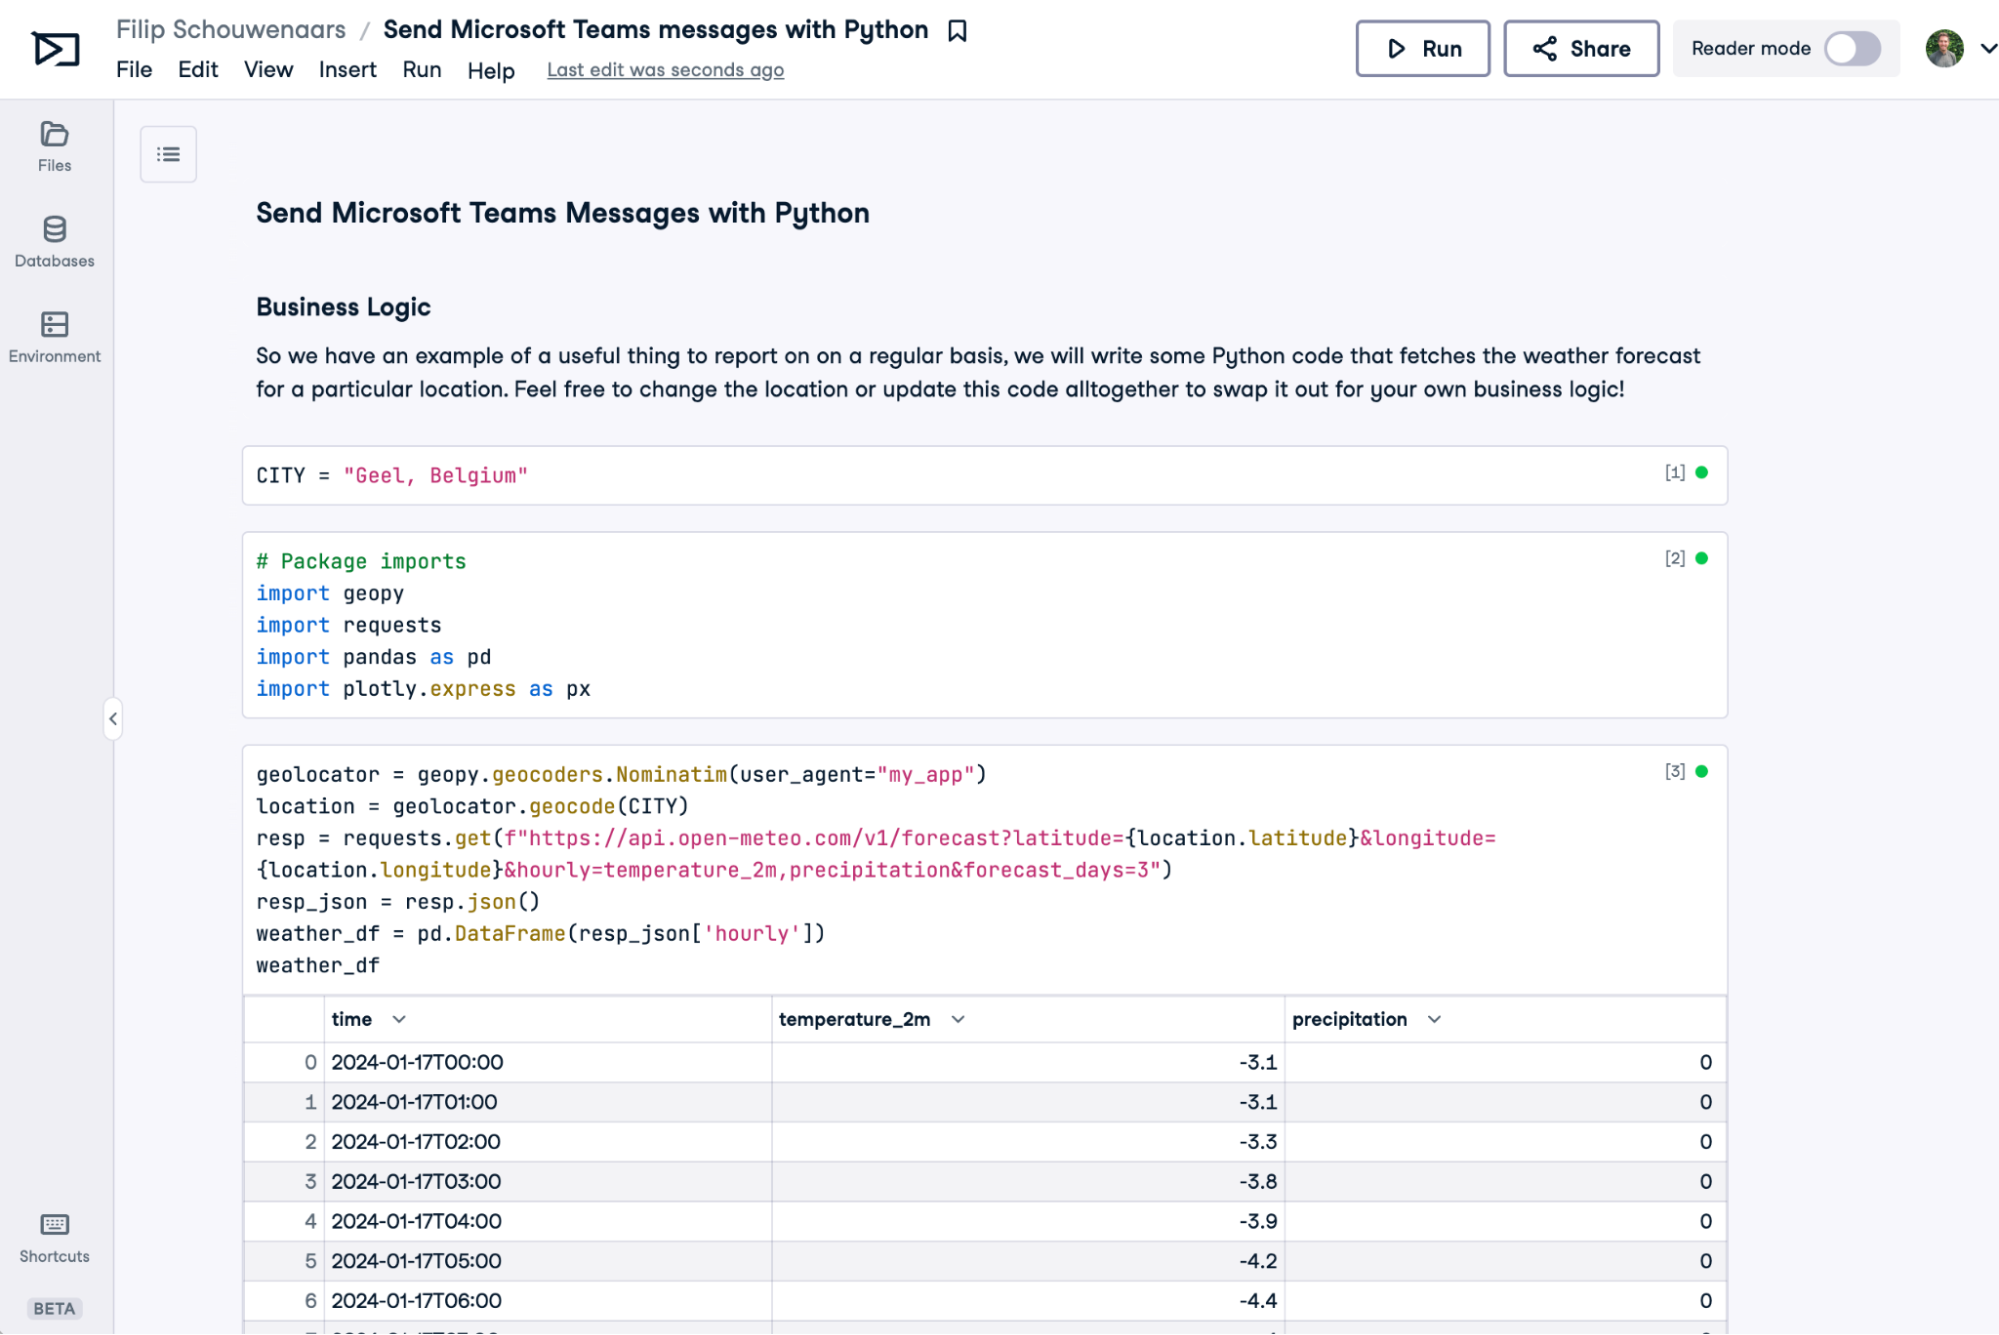1999x1335 pixels.
Task: Bookmark this workspace with the bookmark icon
Action: click(957, 31)
